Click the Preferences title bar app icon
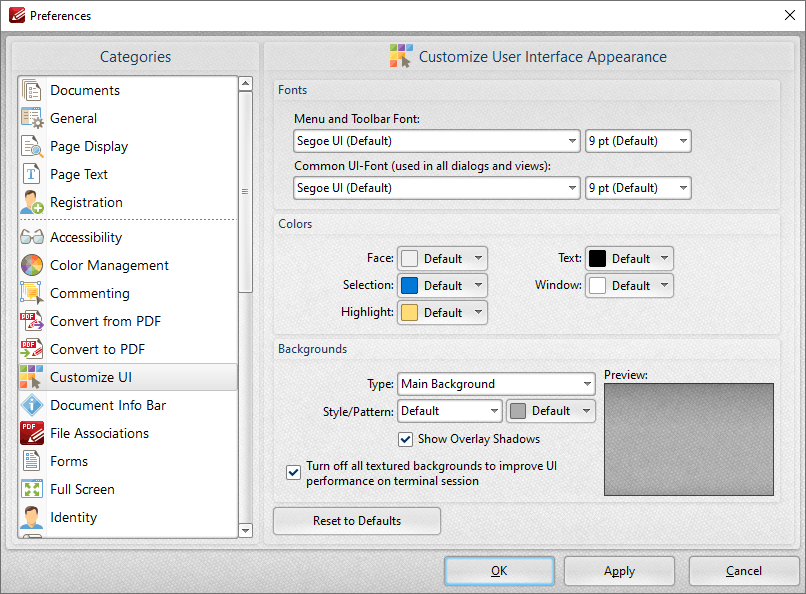The image size is (806, 594). click(17, 15)
